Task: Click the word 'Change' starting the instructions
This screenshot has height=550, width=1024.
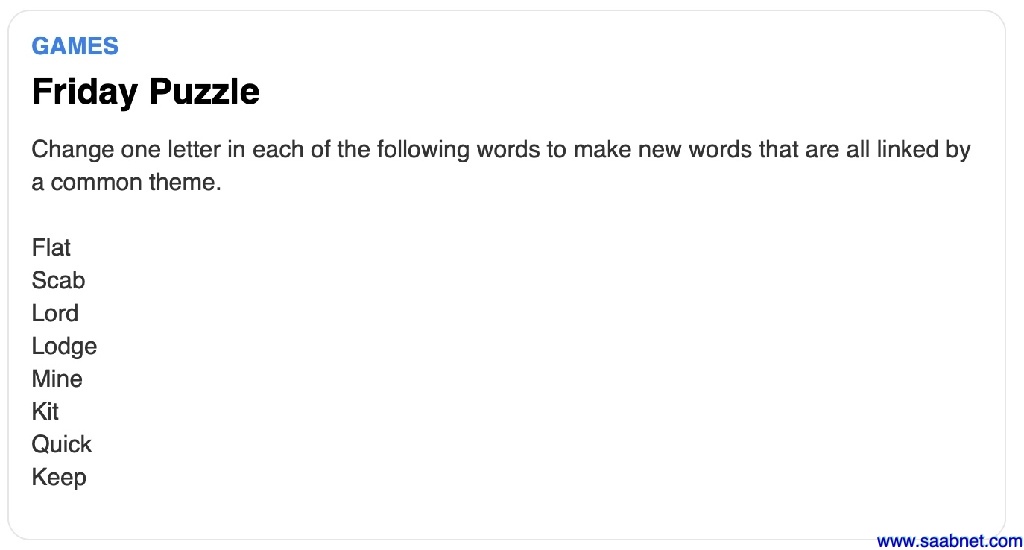Action: (70, 150)
